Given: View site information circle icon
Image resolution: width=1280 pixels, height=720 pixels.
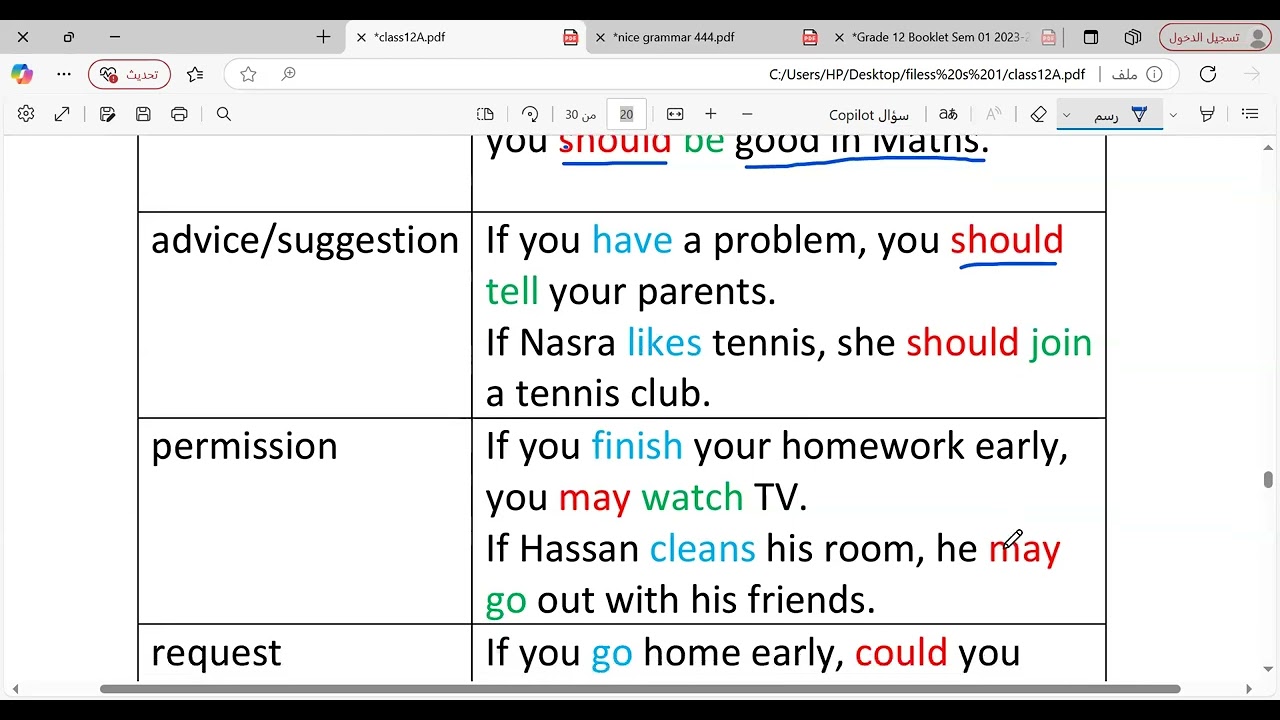Looking at the screenshot, I should [x=1154, y=74].
